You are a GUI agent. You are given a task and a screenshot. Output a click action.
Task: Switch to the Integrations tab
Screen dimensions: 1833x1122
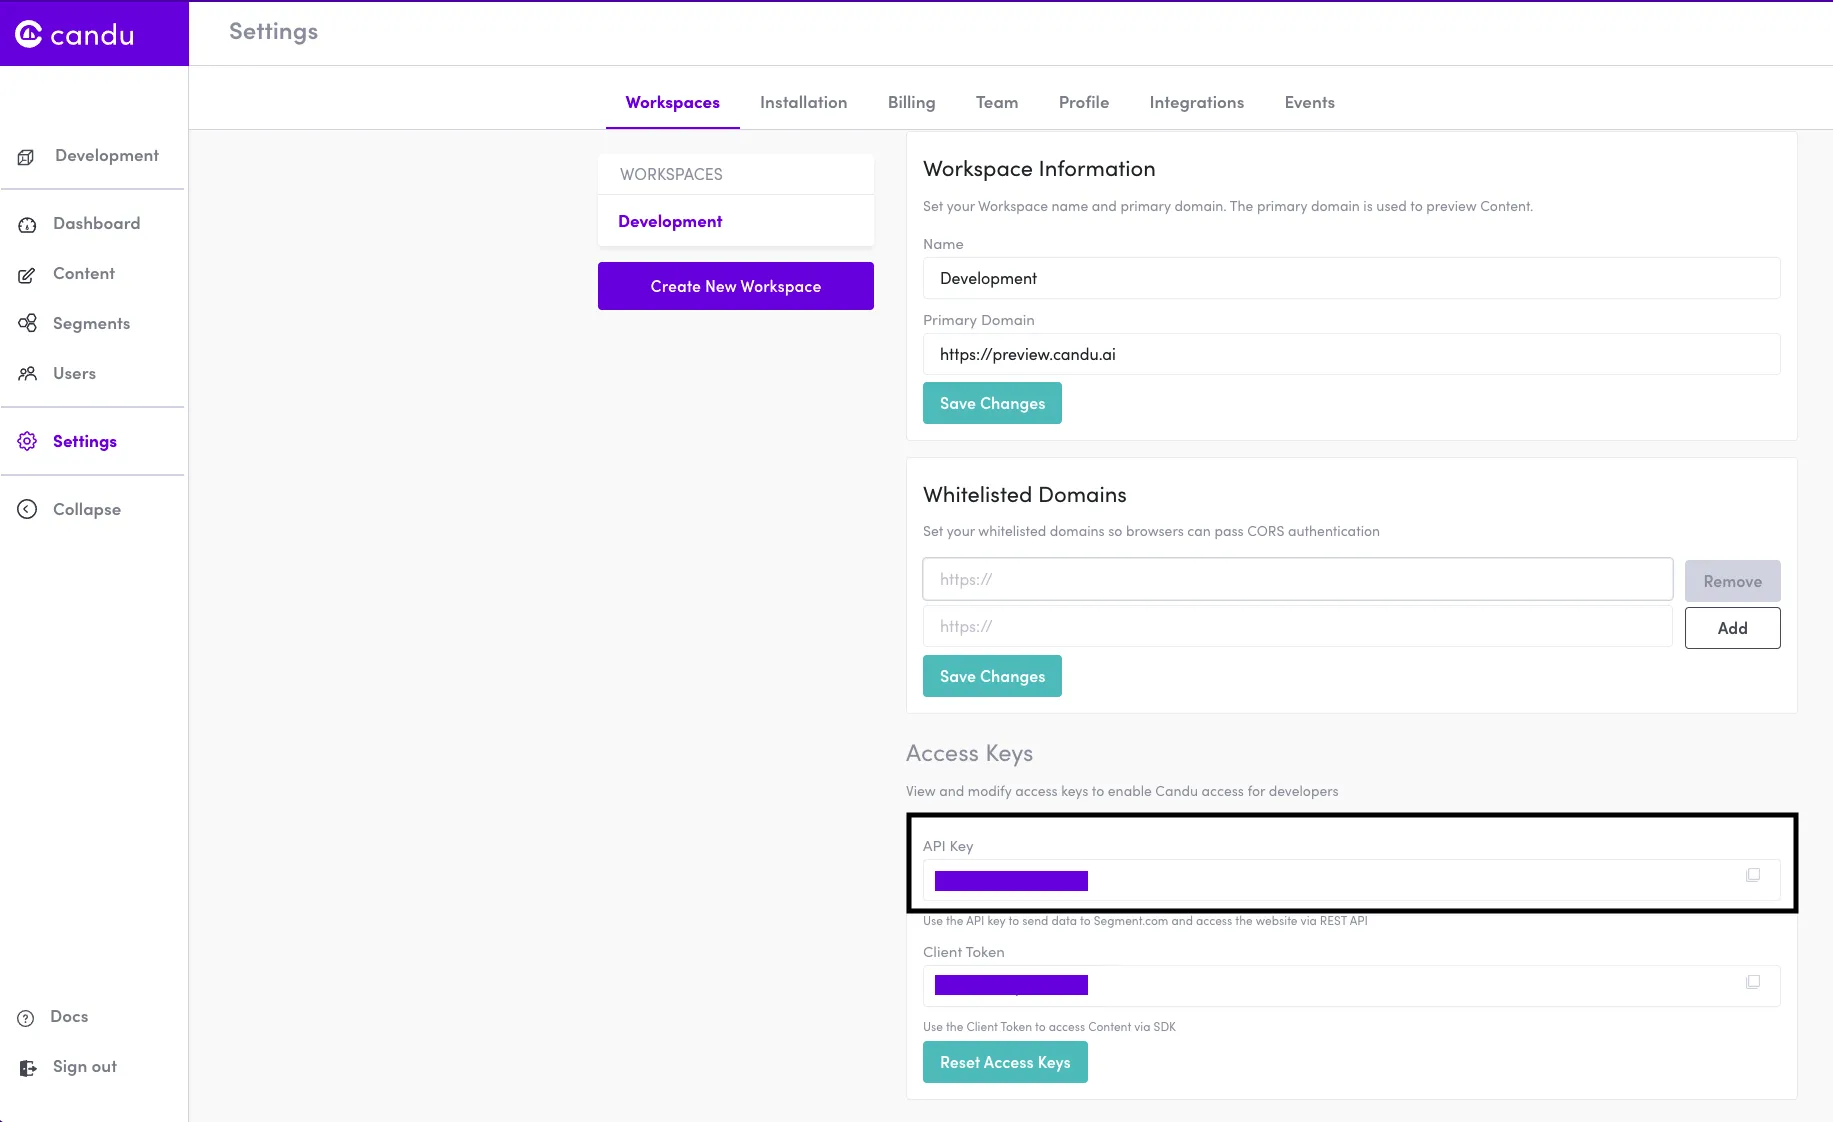click(x=1197, y=102)
